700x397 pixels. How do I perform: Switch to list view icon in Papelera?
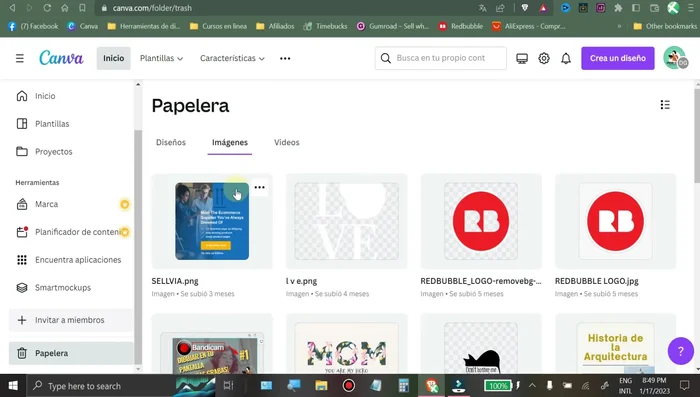click(x=665, y=104)
